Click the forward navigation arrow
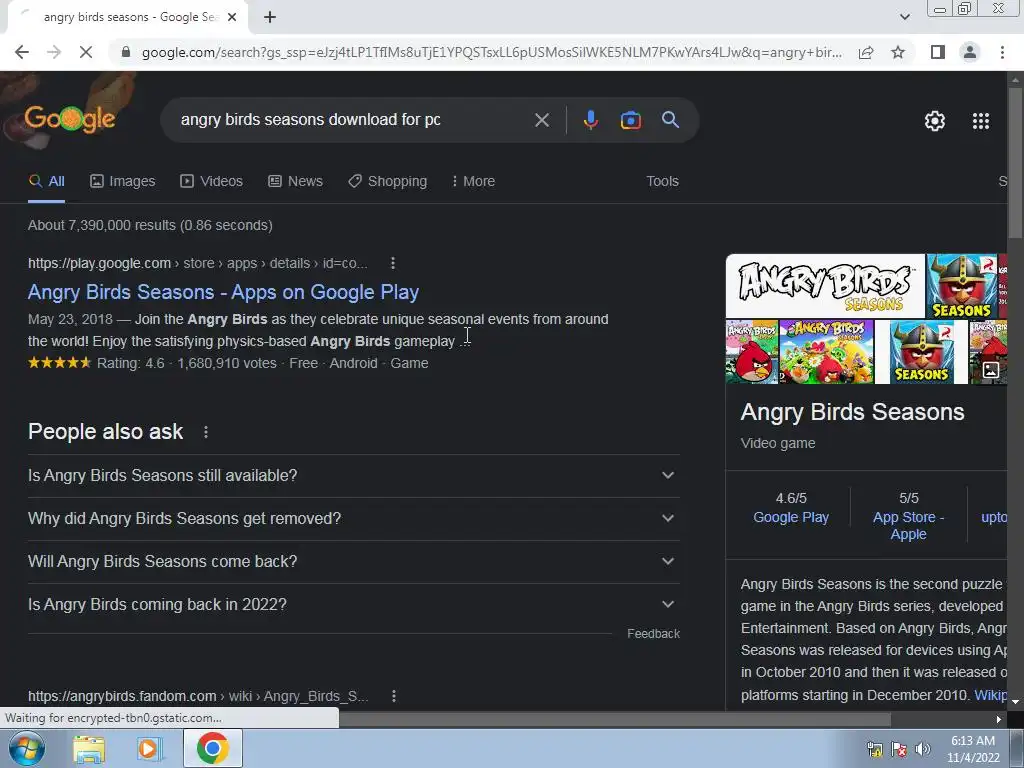1024x768 pixels. point(54,52)
